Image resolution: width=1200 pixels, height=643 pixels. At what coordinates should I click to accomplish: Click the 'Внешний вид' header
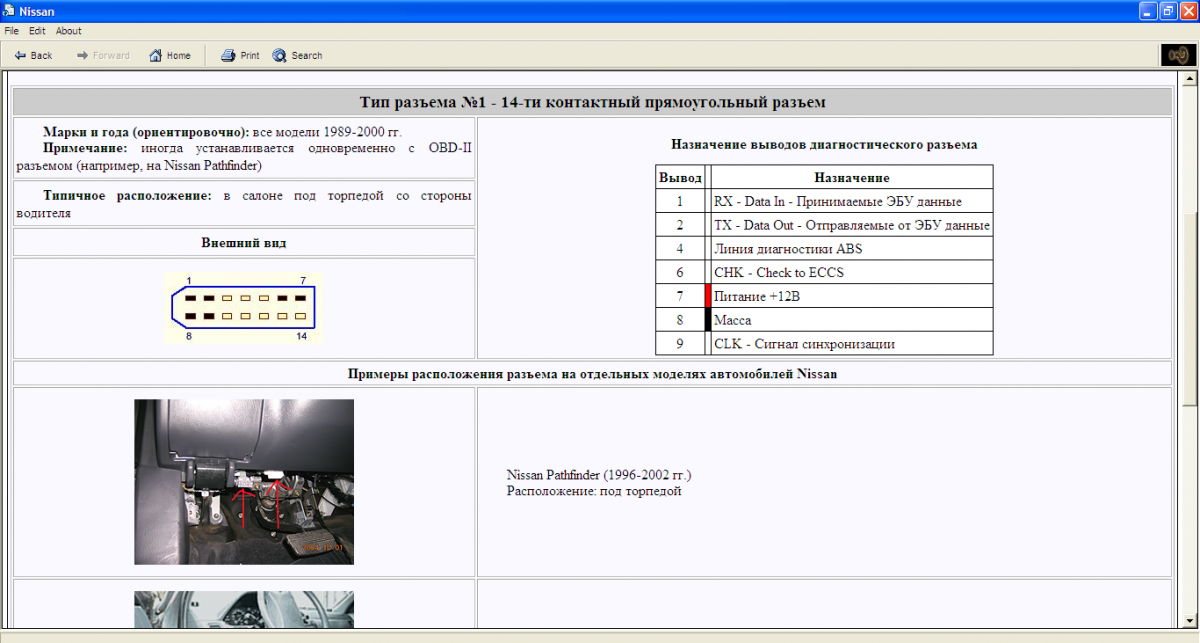coord(244,242)
